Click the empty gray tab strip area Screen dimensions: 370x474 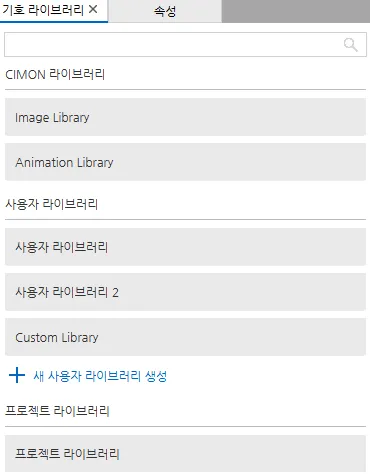coord(296,11)
